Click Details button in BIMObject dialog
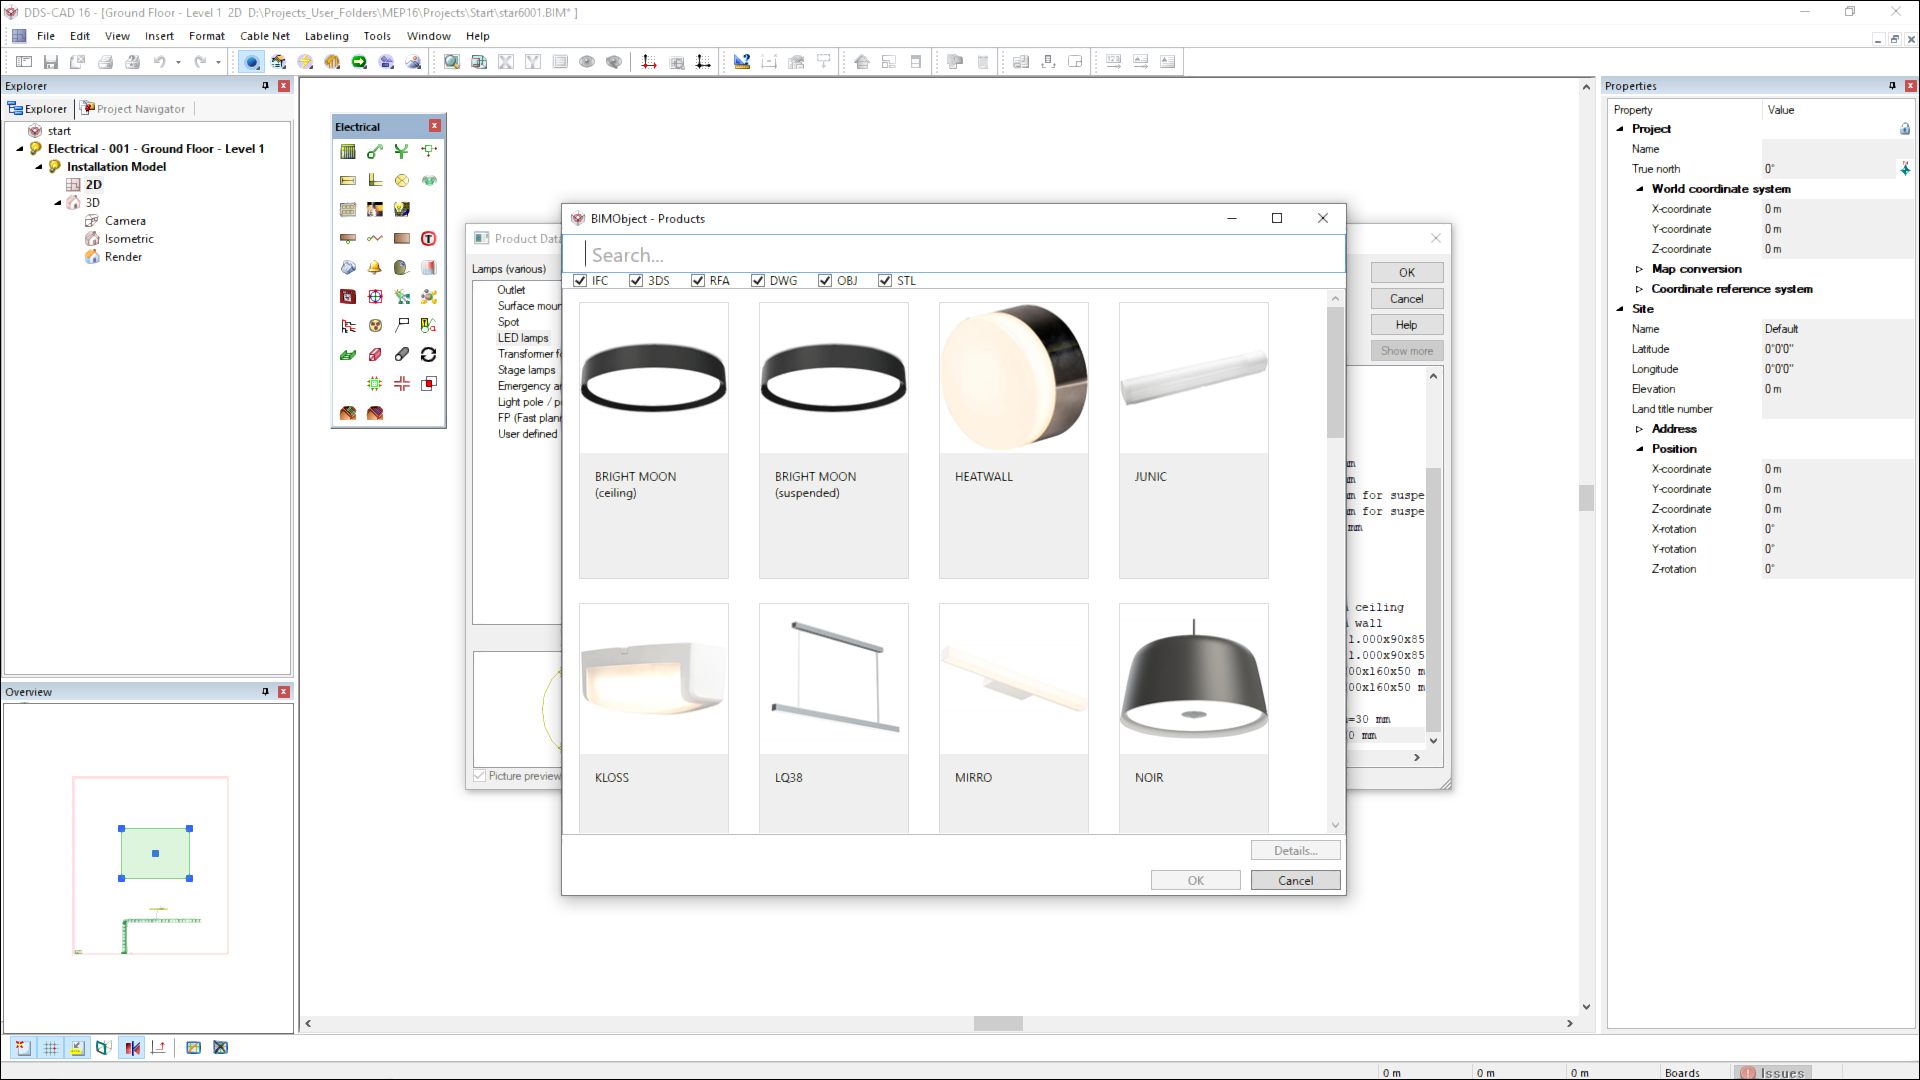 1295,851
